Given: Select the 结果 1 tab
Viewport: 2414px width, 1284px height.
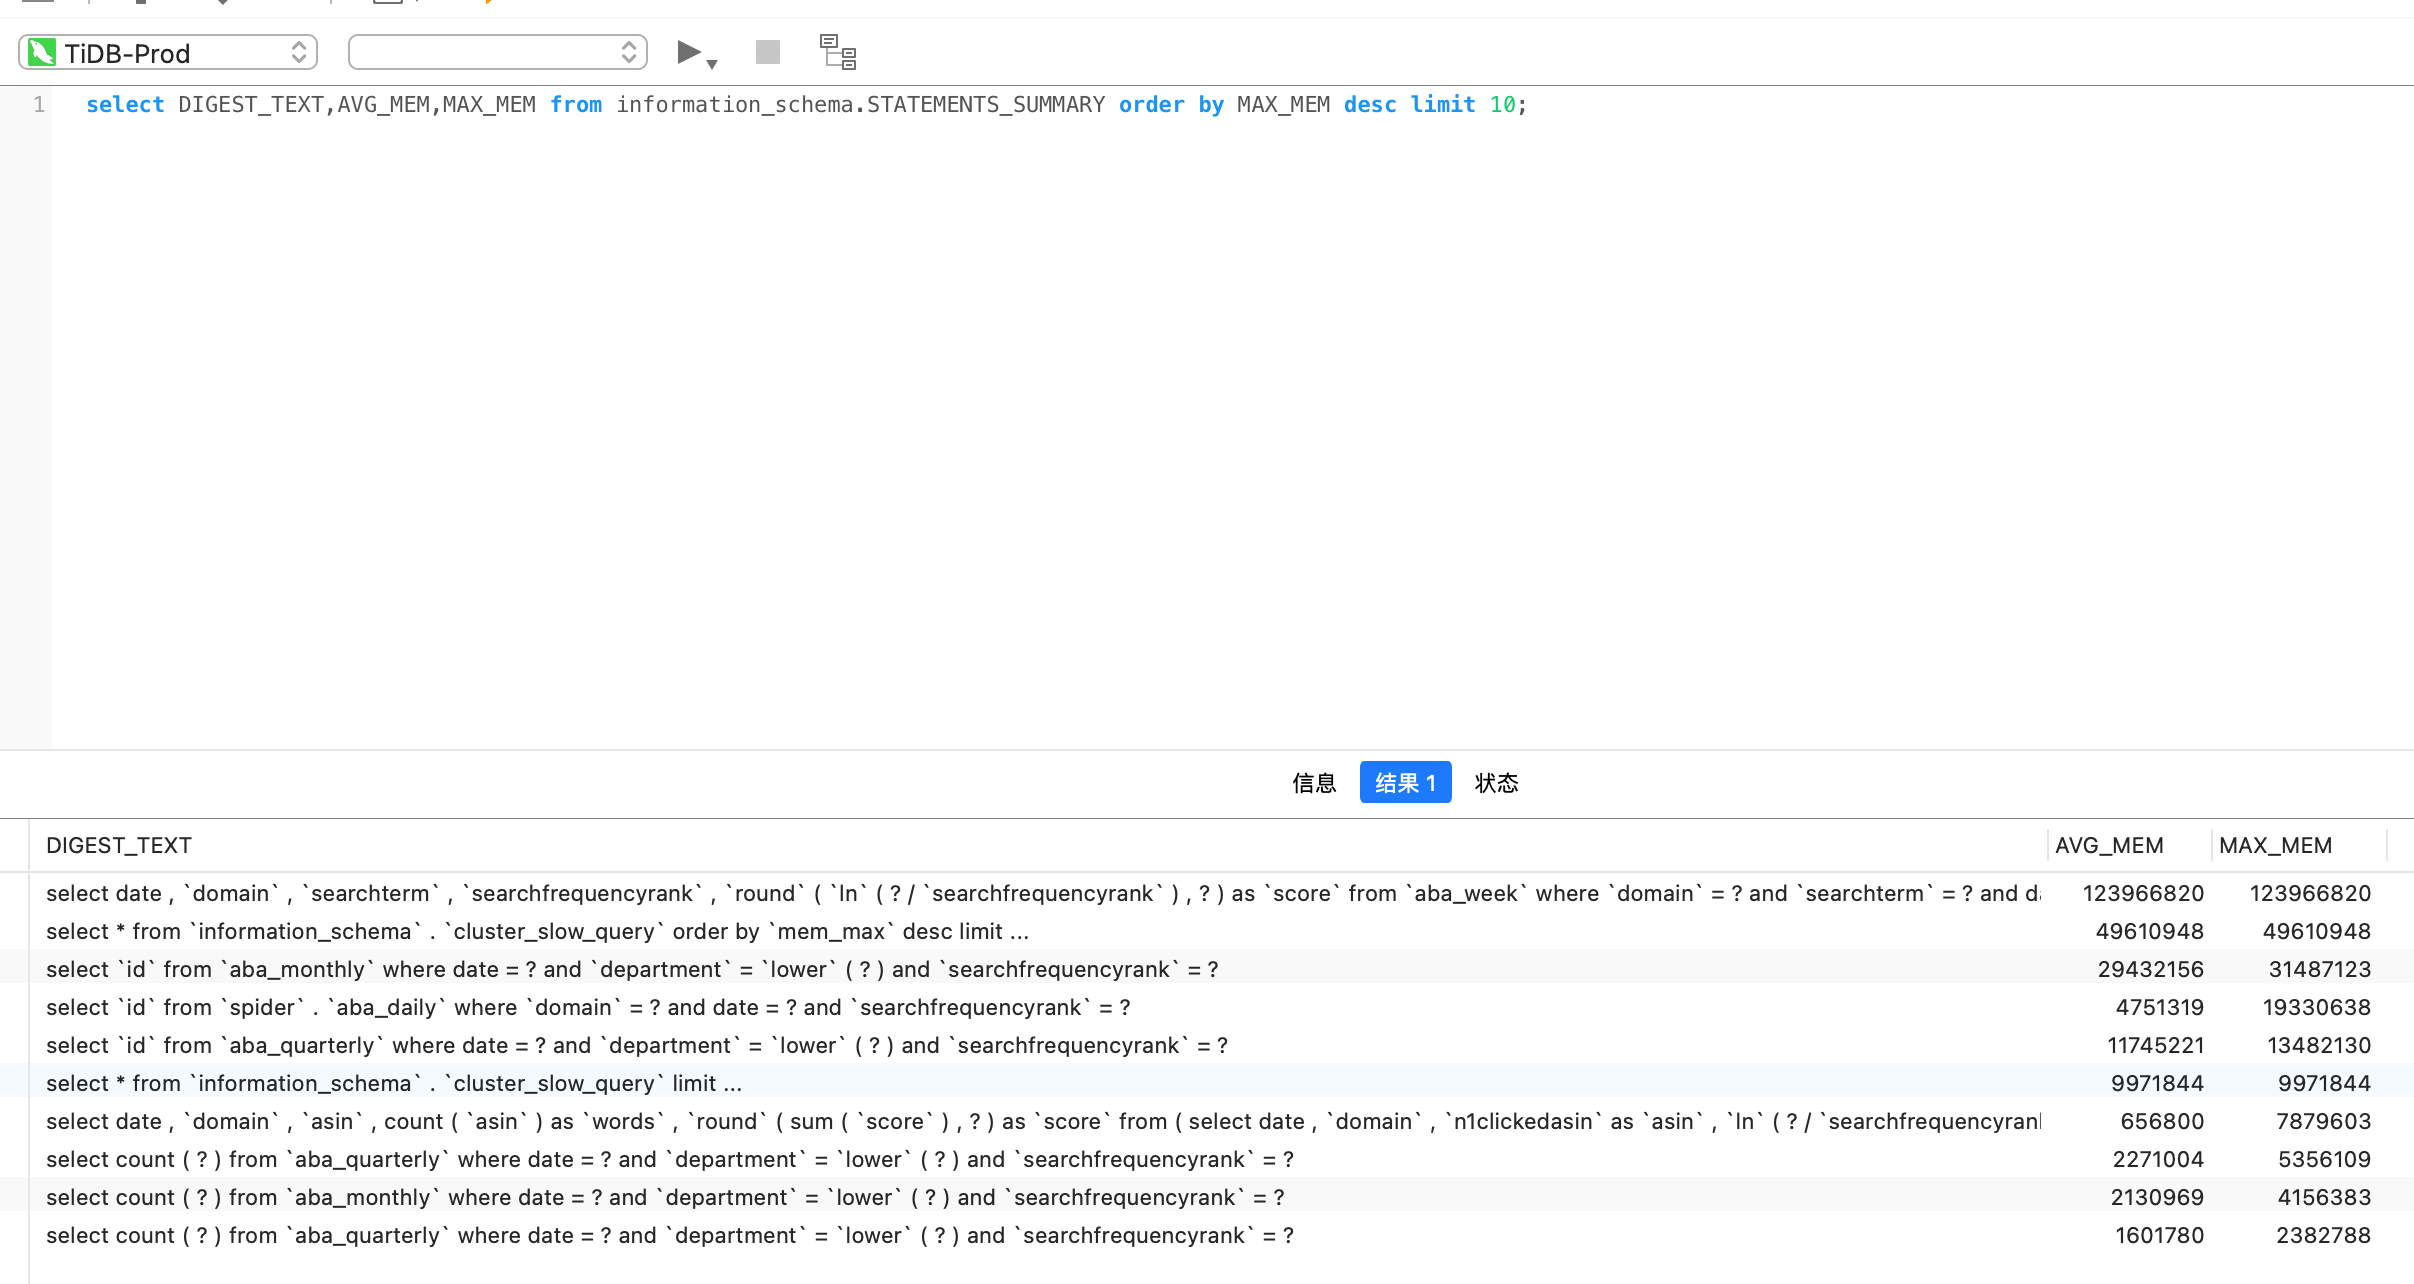Looking at the screenshot, I should click(1405, 783).
